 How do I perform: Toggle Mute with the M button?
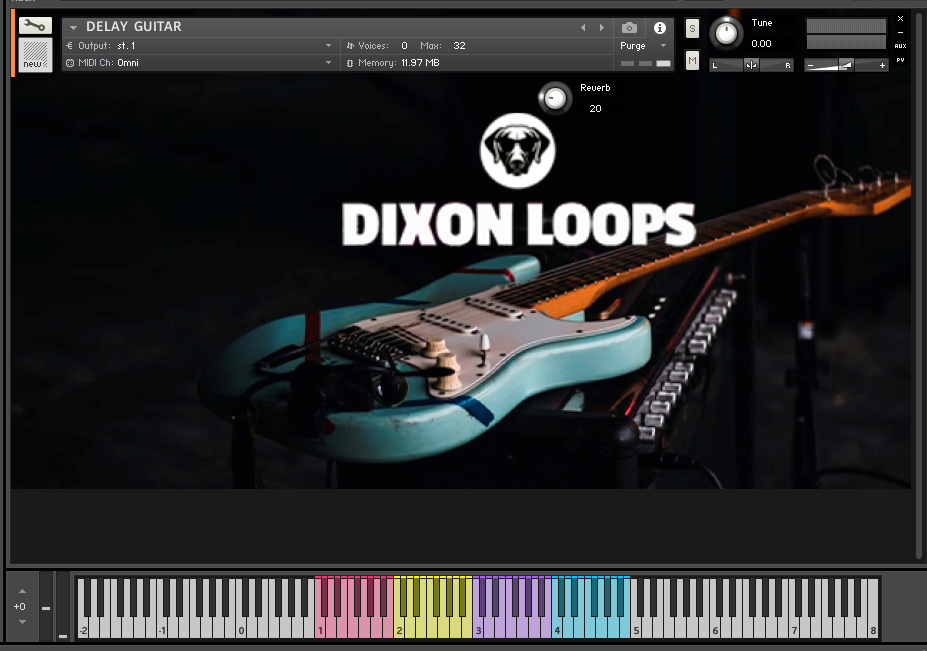692,61
